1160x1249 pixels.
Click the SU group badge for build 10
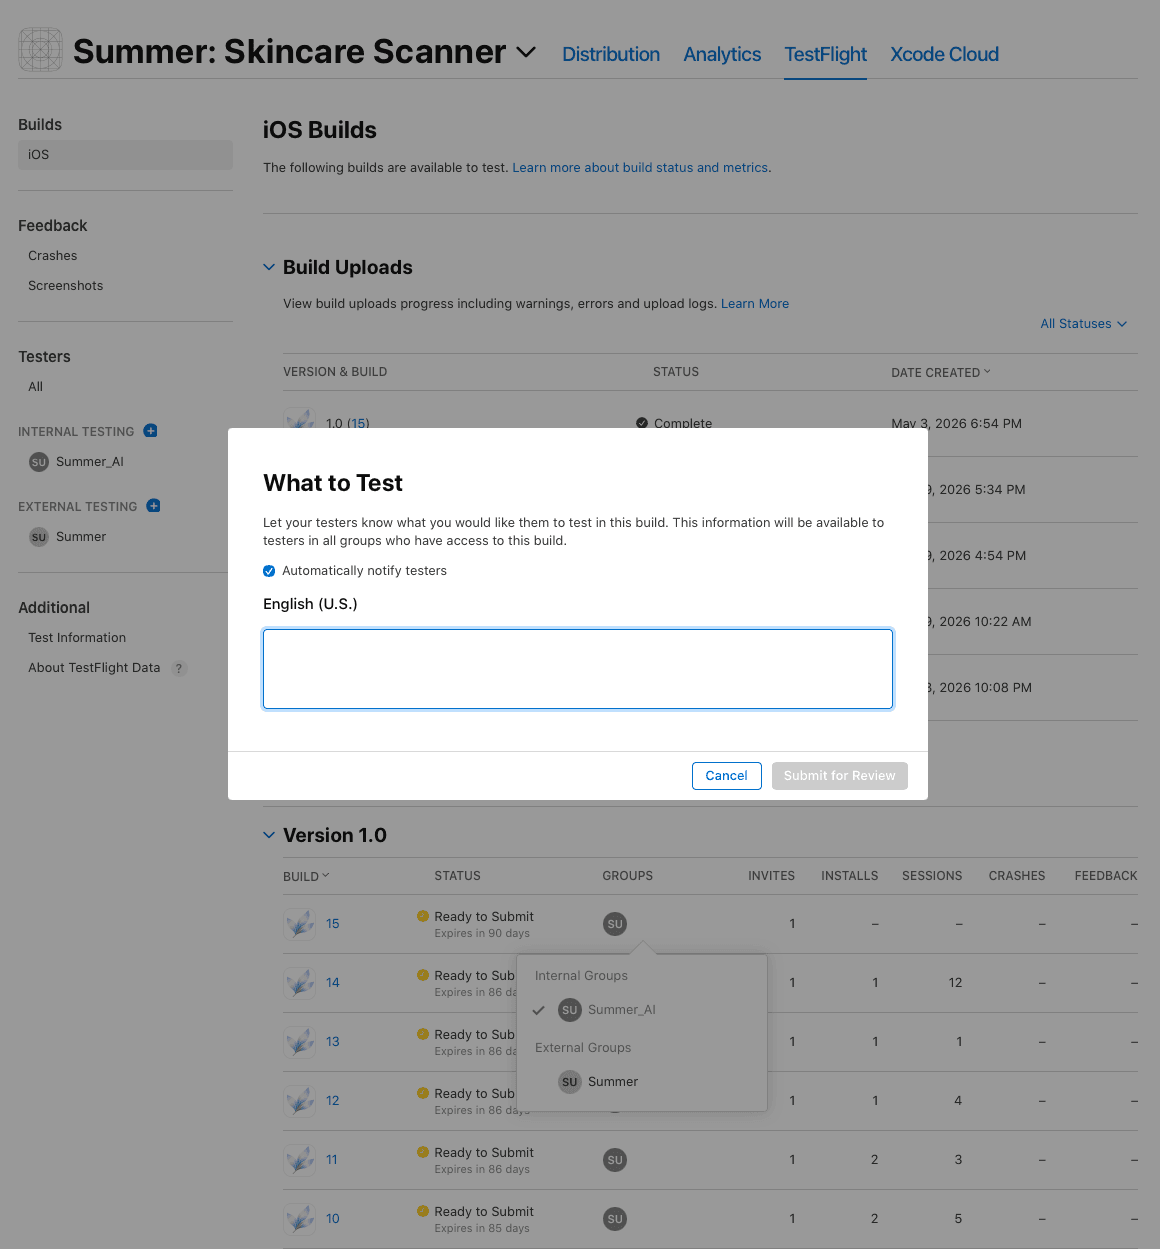[615, 1219]
